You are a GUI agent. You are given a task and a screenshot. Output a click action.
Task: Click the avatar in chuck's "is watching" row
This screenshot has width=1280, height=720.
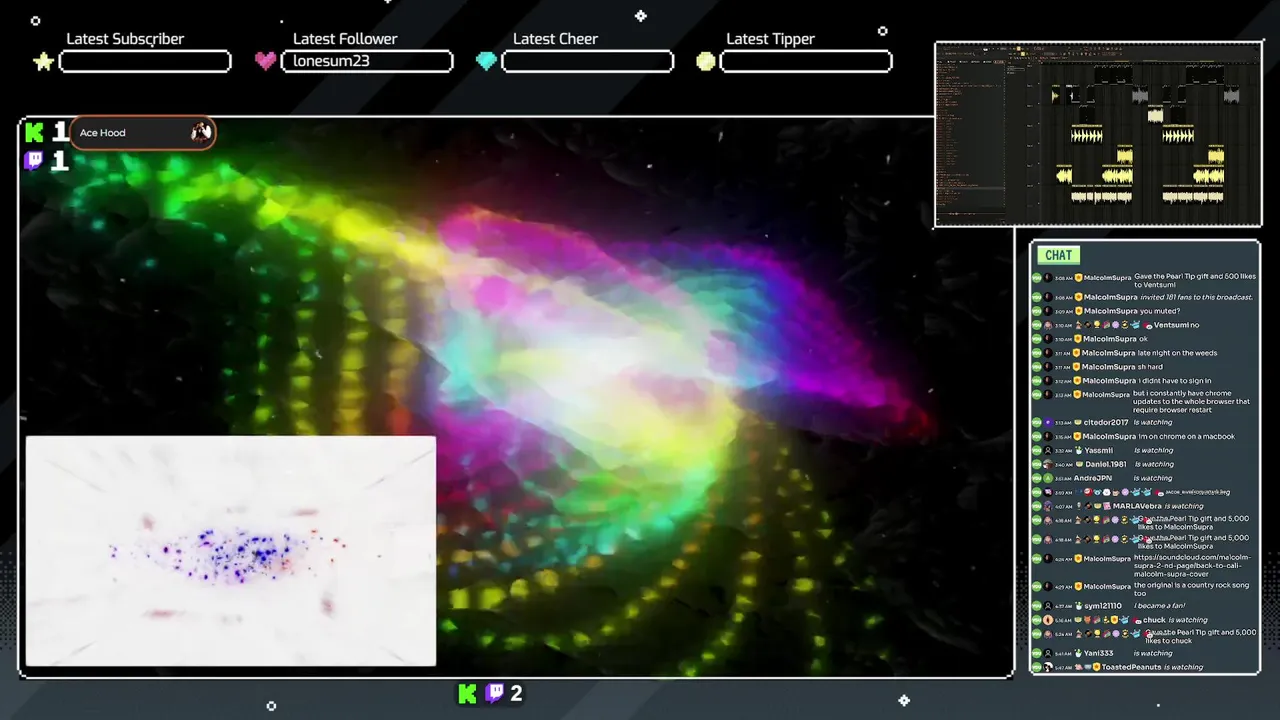click(1048, 620)
